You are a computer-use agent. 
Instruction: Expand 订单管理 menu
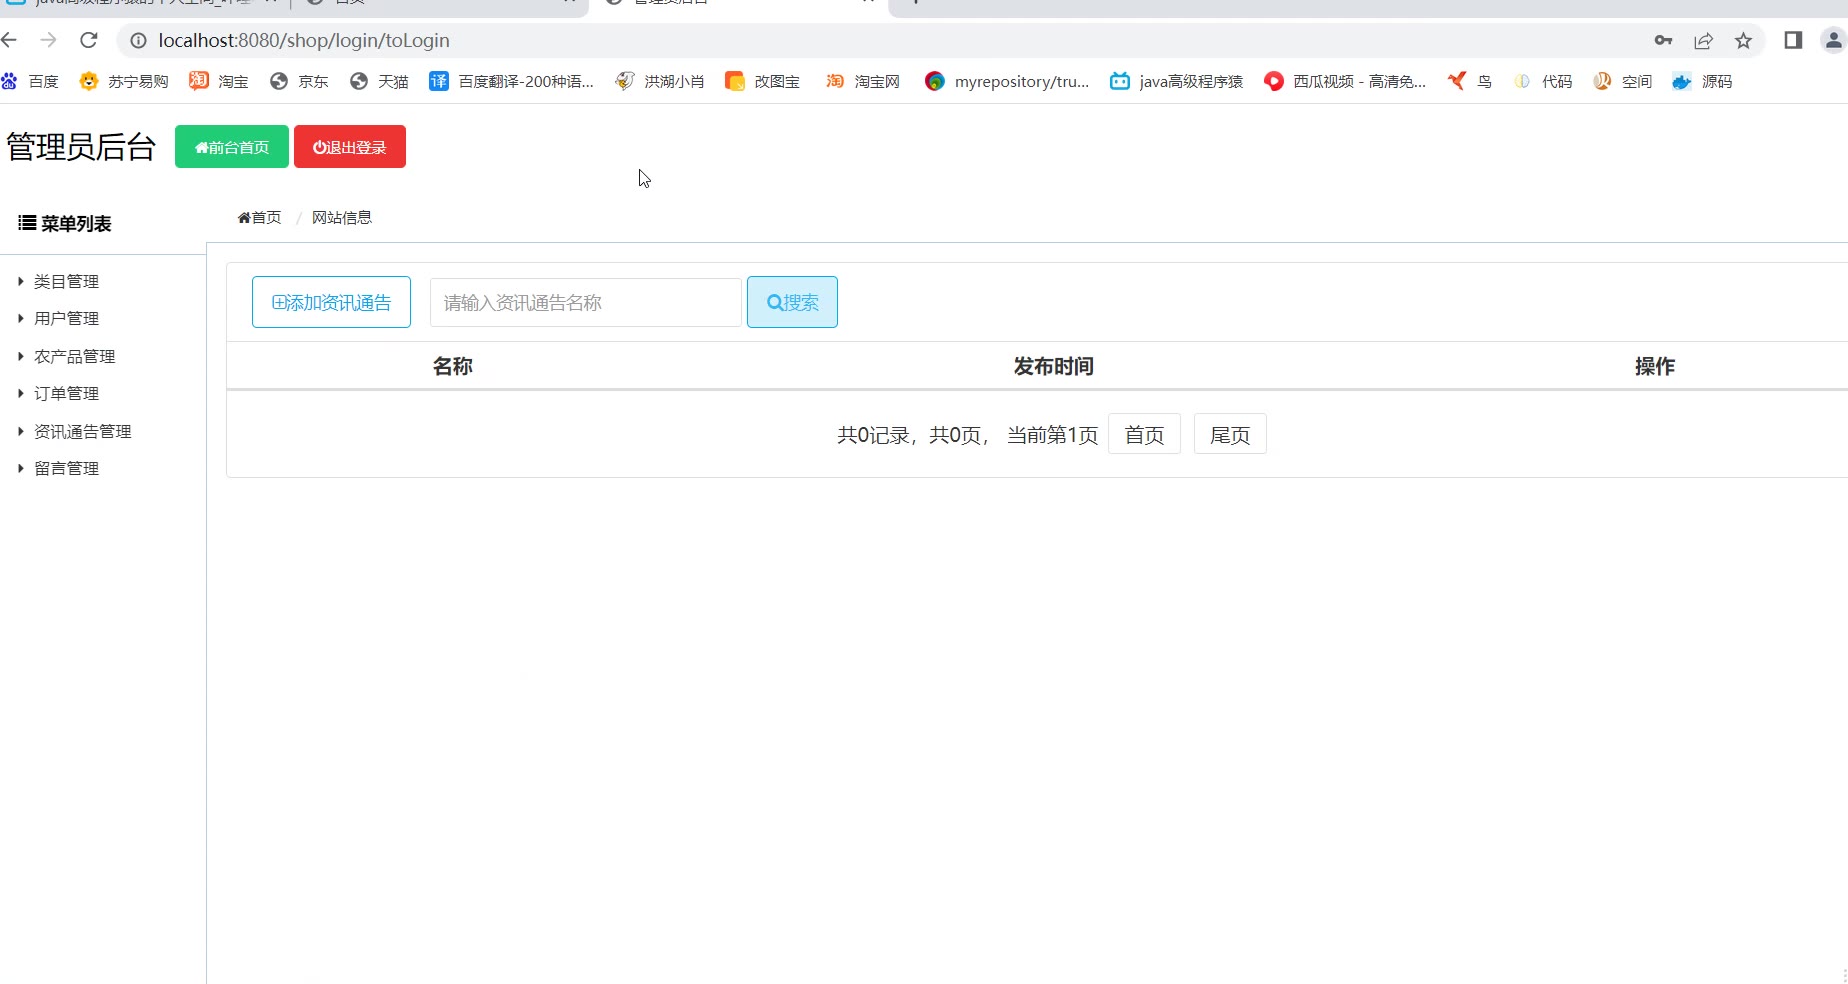point(66,394)
